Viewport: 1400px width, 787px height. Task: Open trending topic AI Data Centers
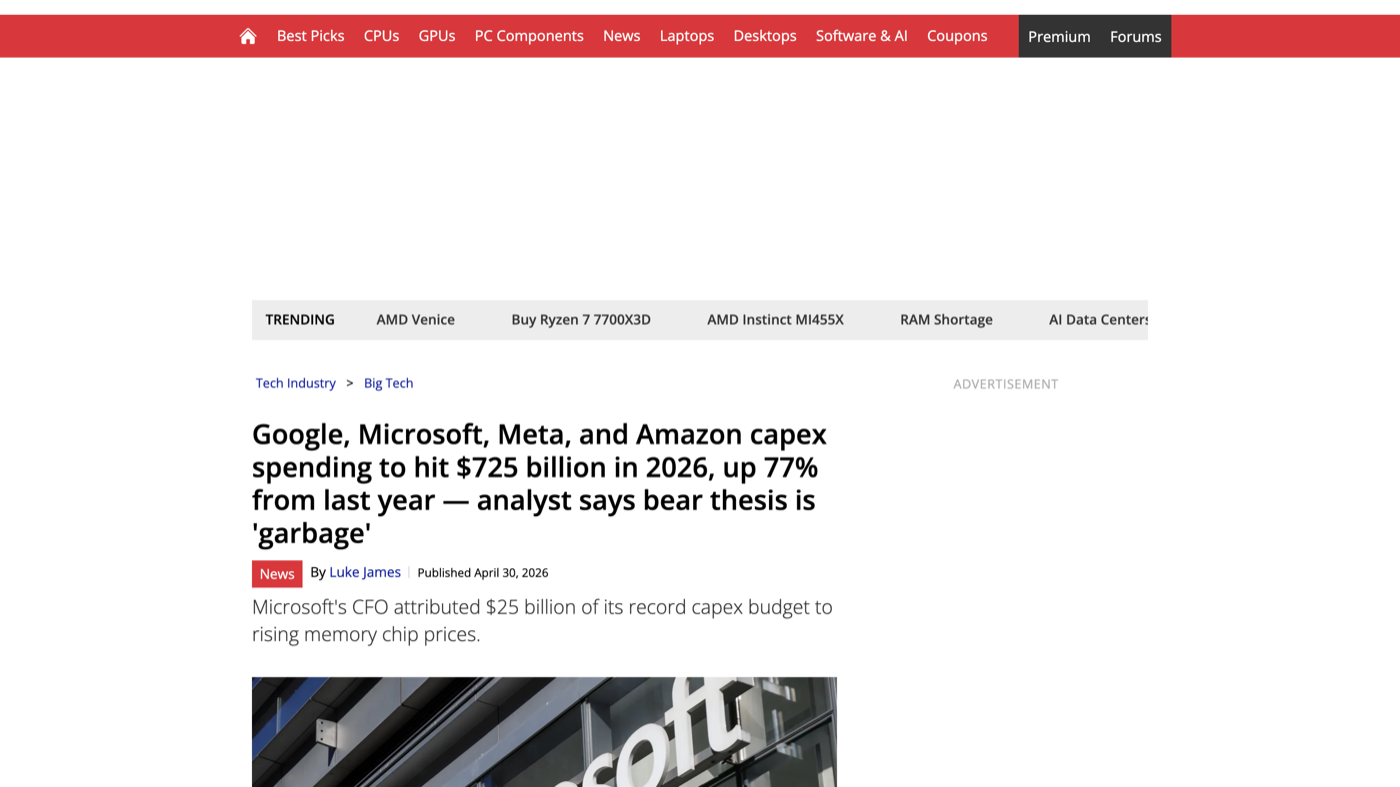click(1098, 320)
